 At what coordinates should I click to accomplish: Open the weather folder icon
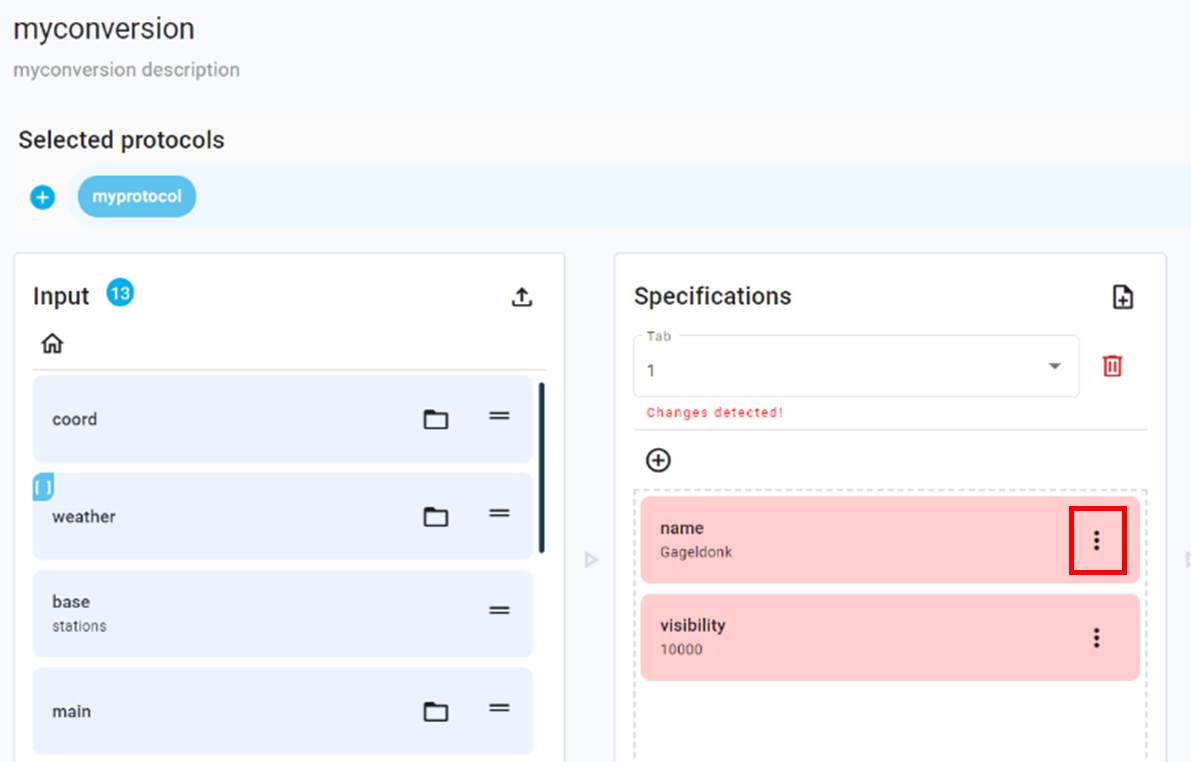tap(435, 517)
